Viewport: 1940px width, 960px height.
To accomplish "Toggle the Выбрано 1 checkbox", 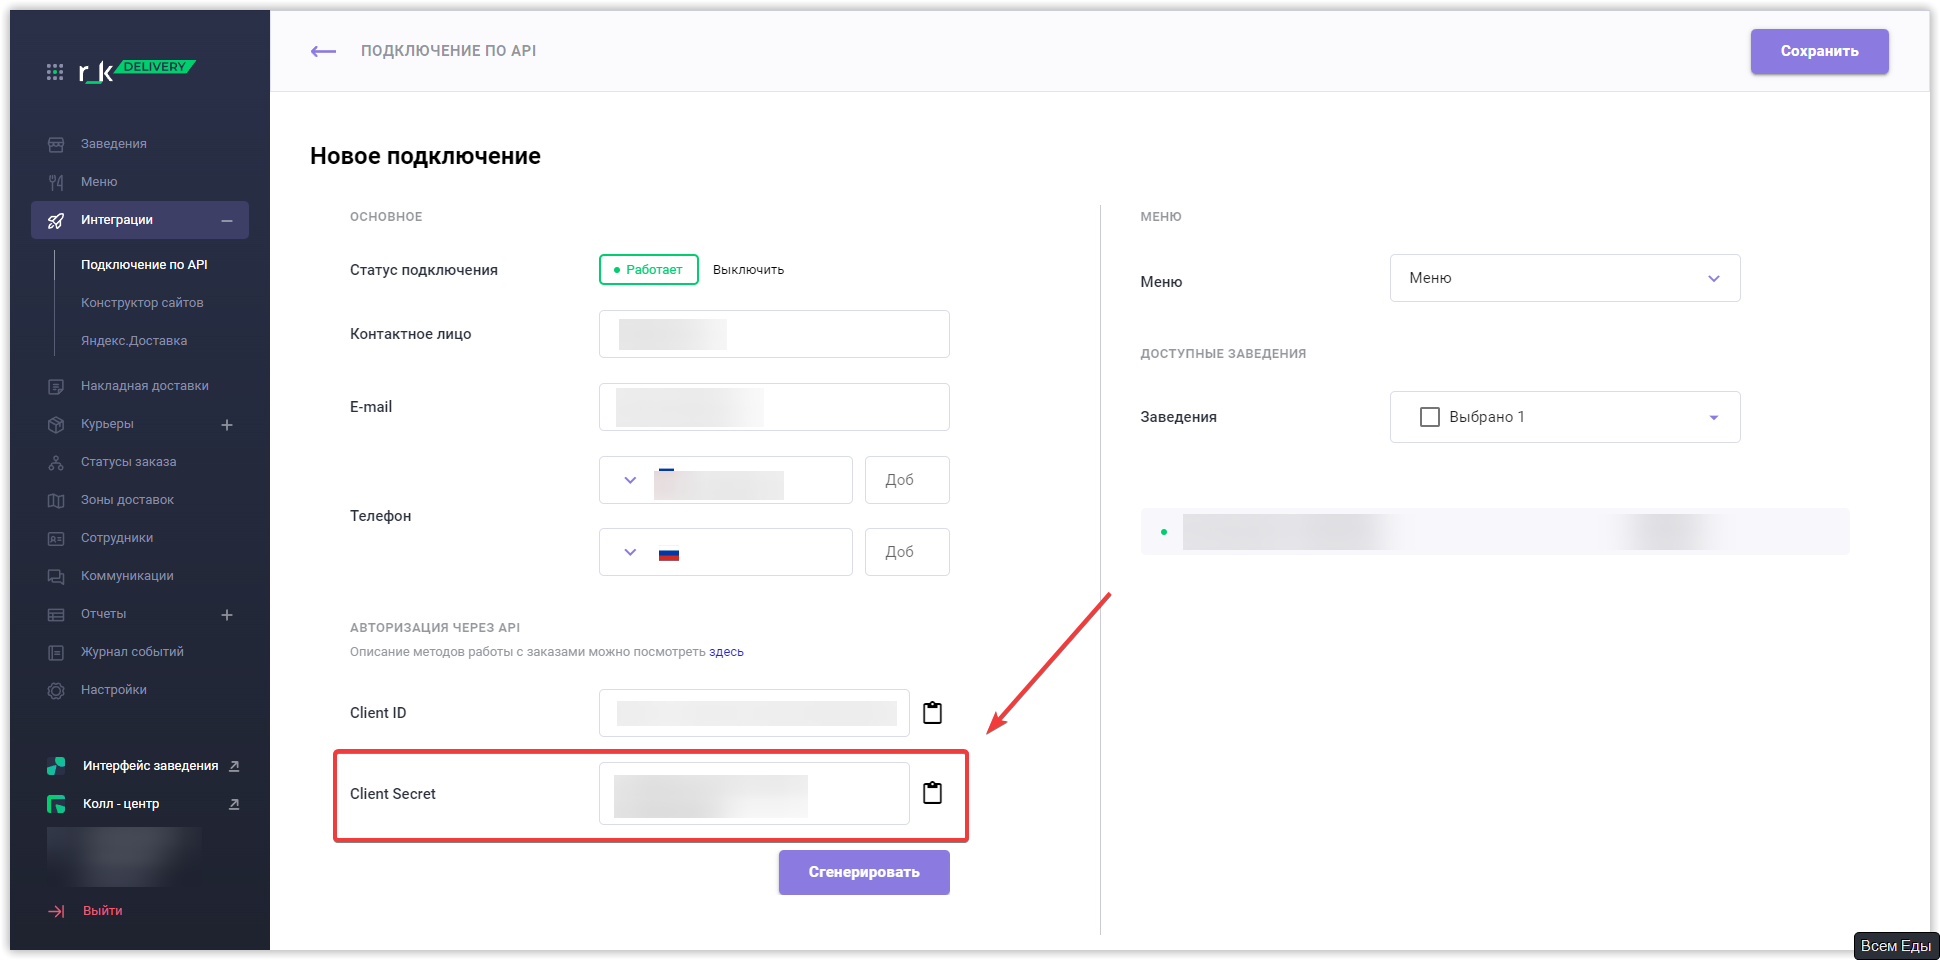I will coord(1430,417).
